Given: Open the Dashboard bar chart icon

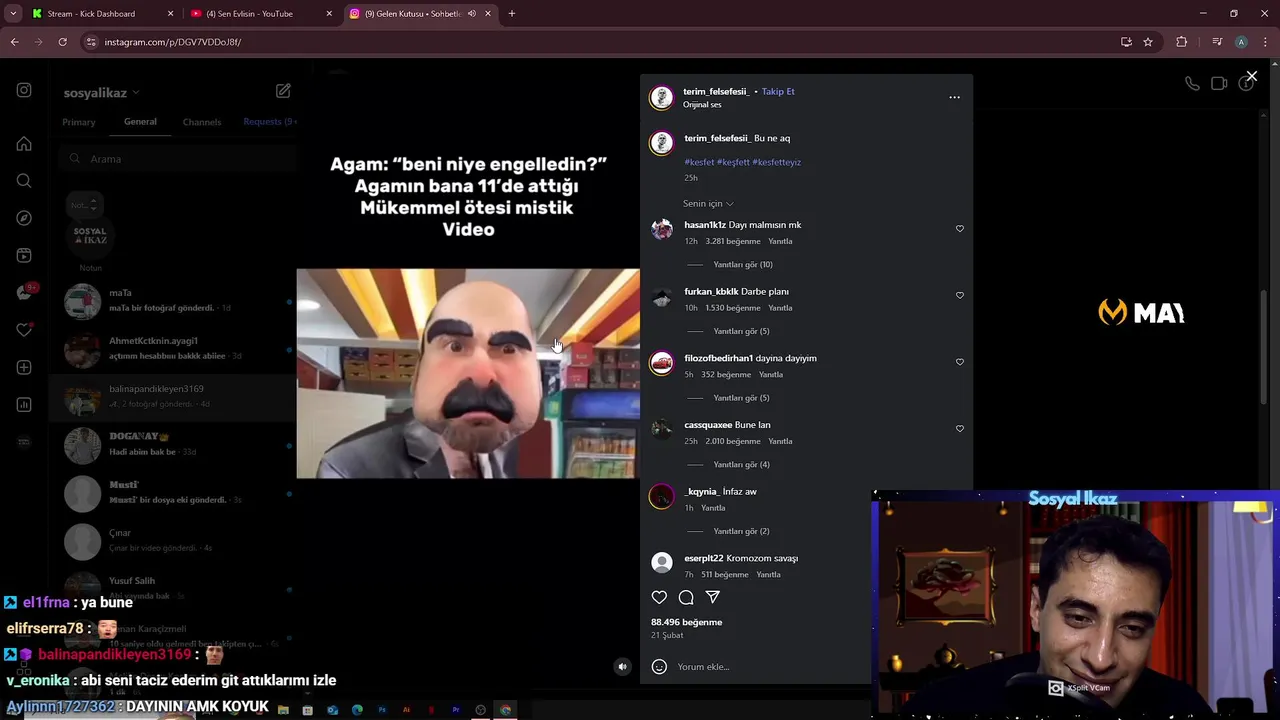Looking at the screenshot, I should coord(24,405).
